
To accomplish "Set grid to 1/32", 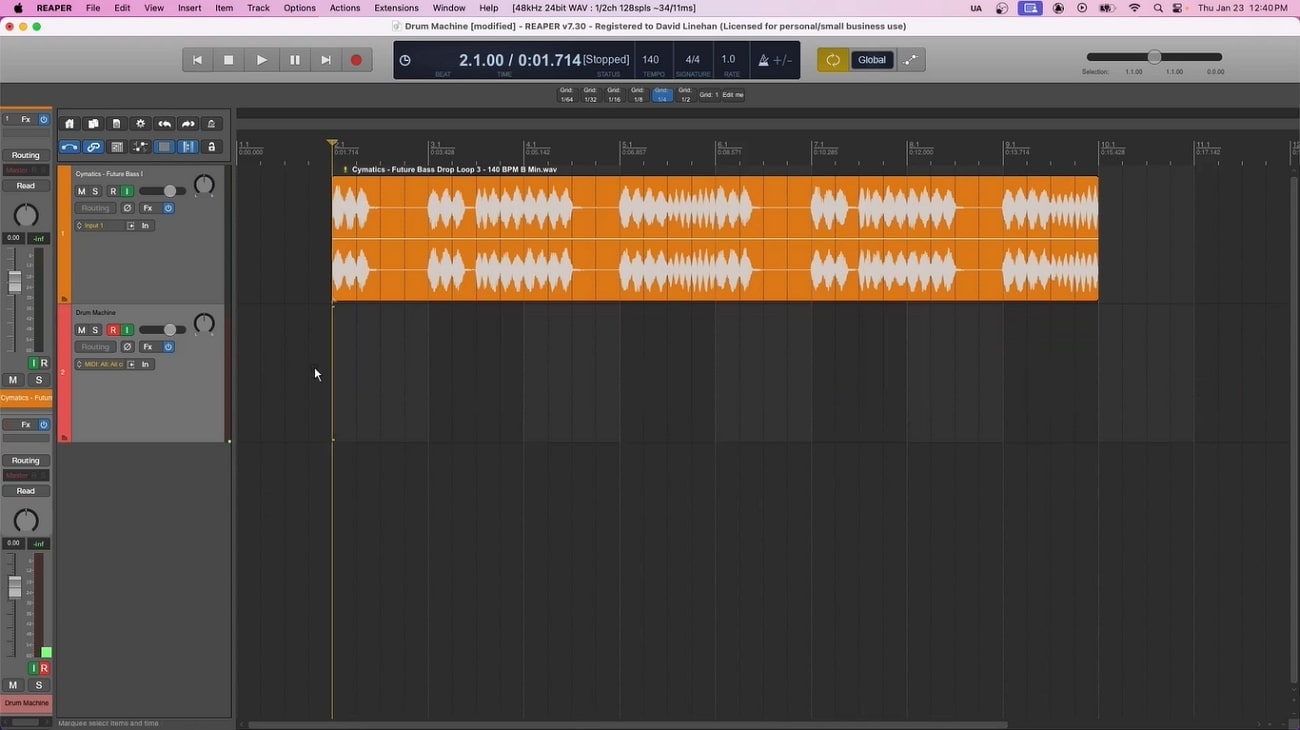I will (x=591, y=95).
